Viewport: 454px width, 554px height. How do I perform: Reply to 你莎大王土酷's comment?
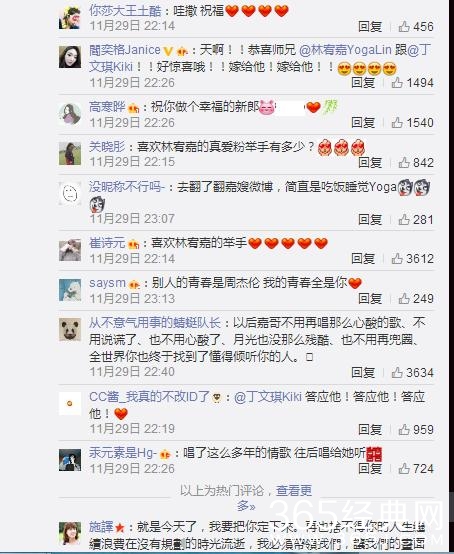point(370,26)
